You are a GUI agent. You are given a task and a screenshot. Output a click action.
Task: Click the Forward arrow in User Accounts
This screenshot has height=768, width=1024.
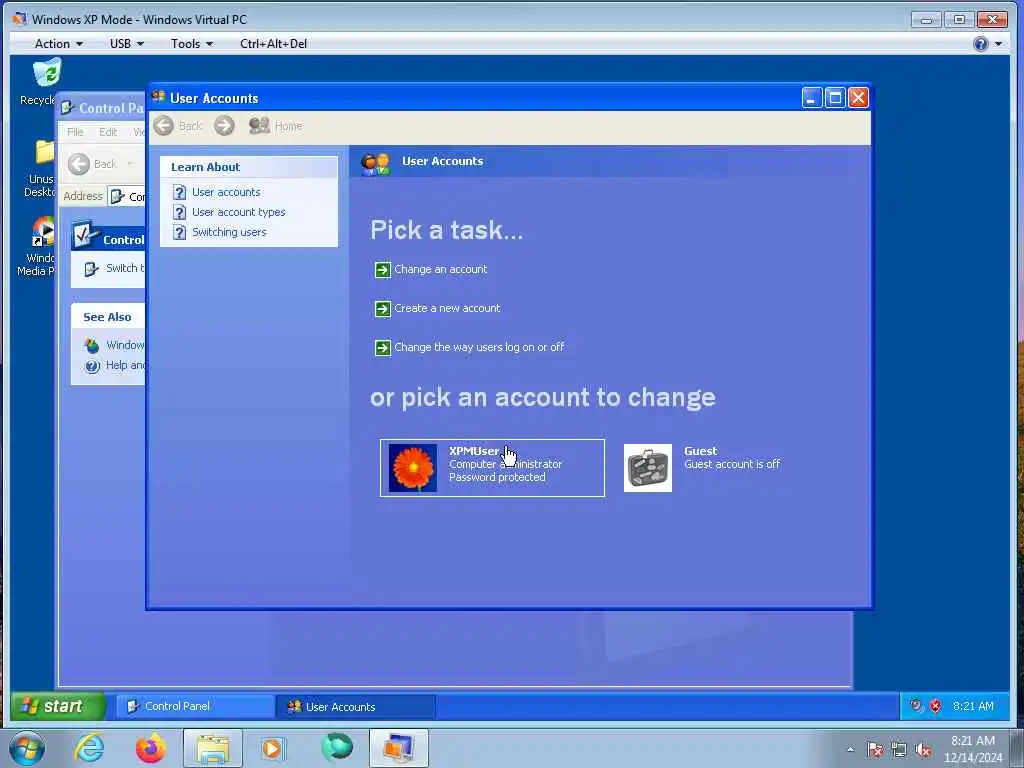click(224, 125)
